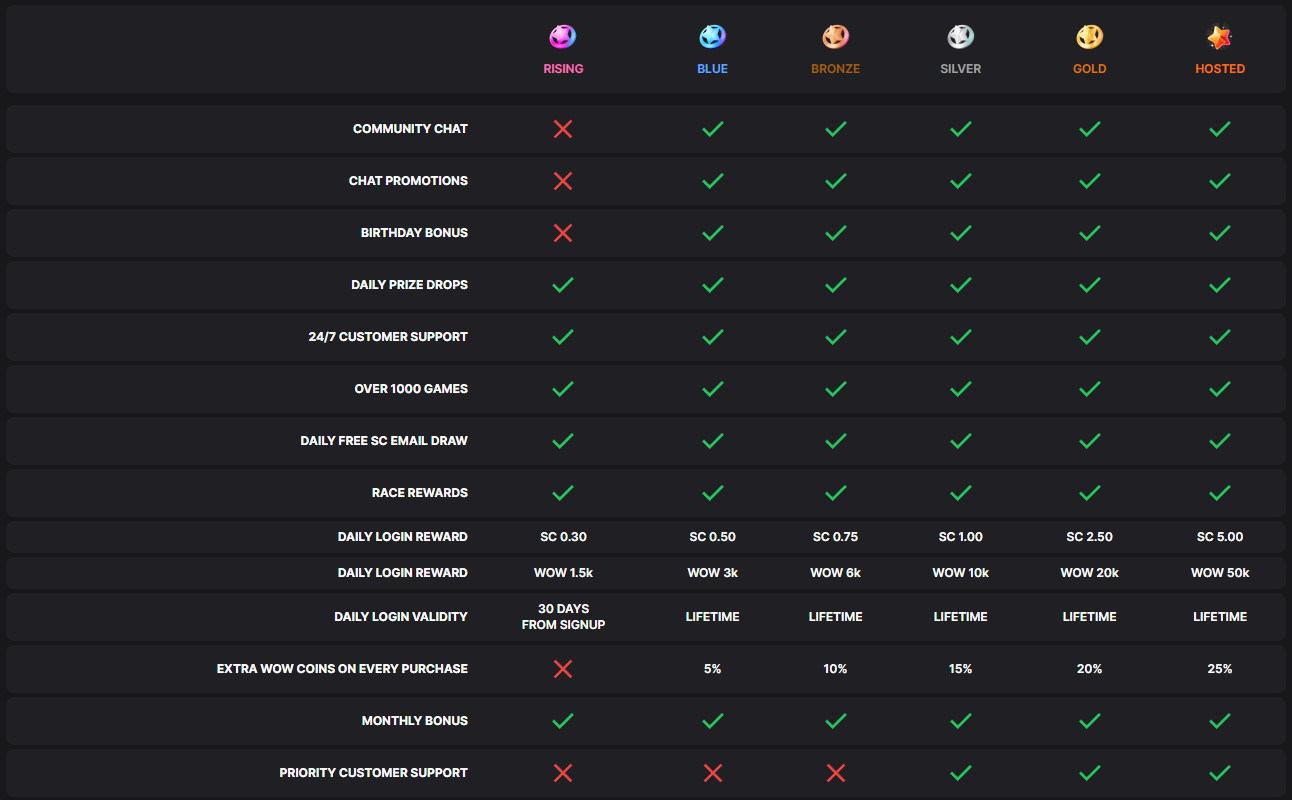
Task: Click the pink Rising tier star icon
Action: click(563, 37)
